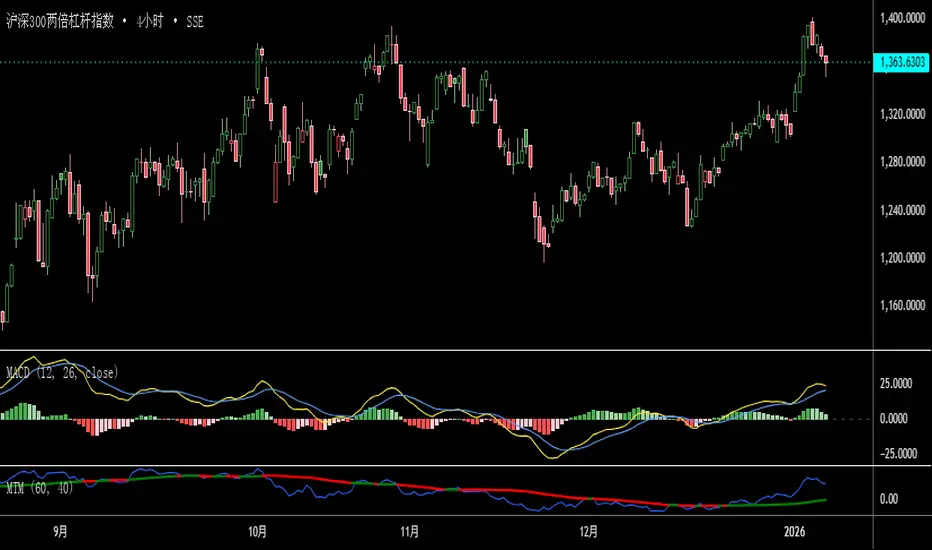Open the MACD (12, 26, close) indicator legend
The image size is (932, 550).
pyautogui.click(x=62, y=373)
